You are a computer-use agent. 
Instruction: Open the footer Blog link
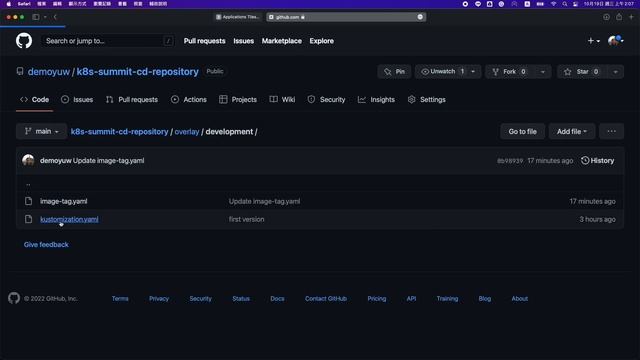(x=484, y=299)
